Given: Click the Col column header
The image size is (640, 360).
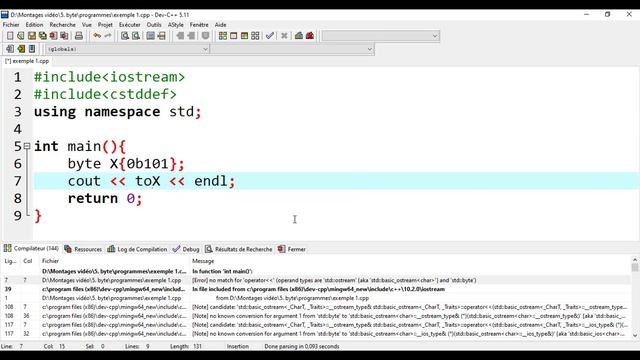Looking at the screenshot, I should [29, 261].
